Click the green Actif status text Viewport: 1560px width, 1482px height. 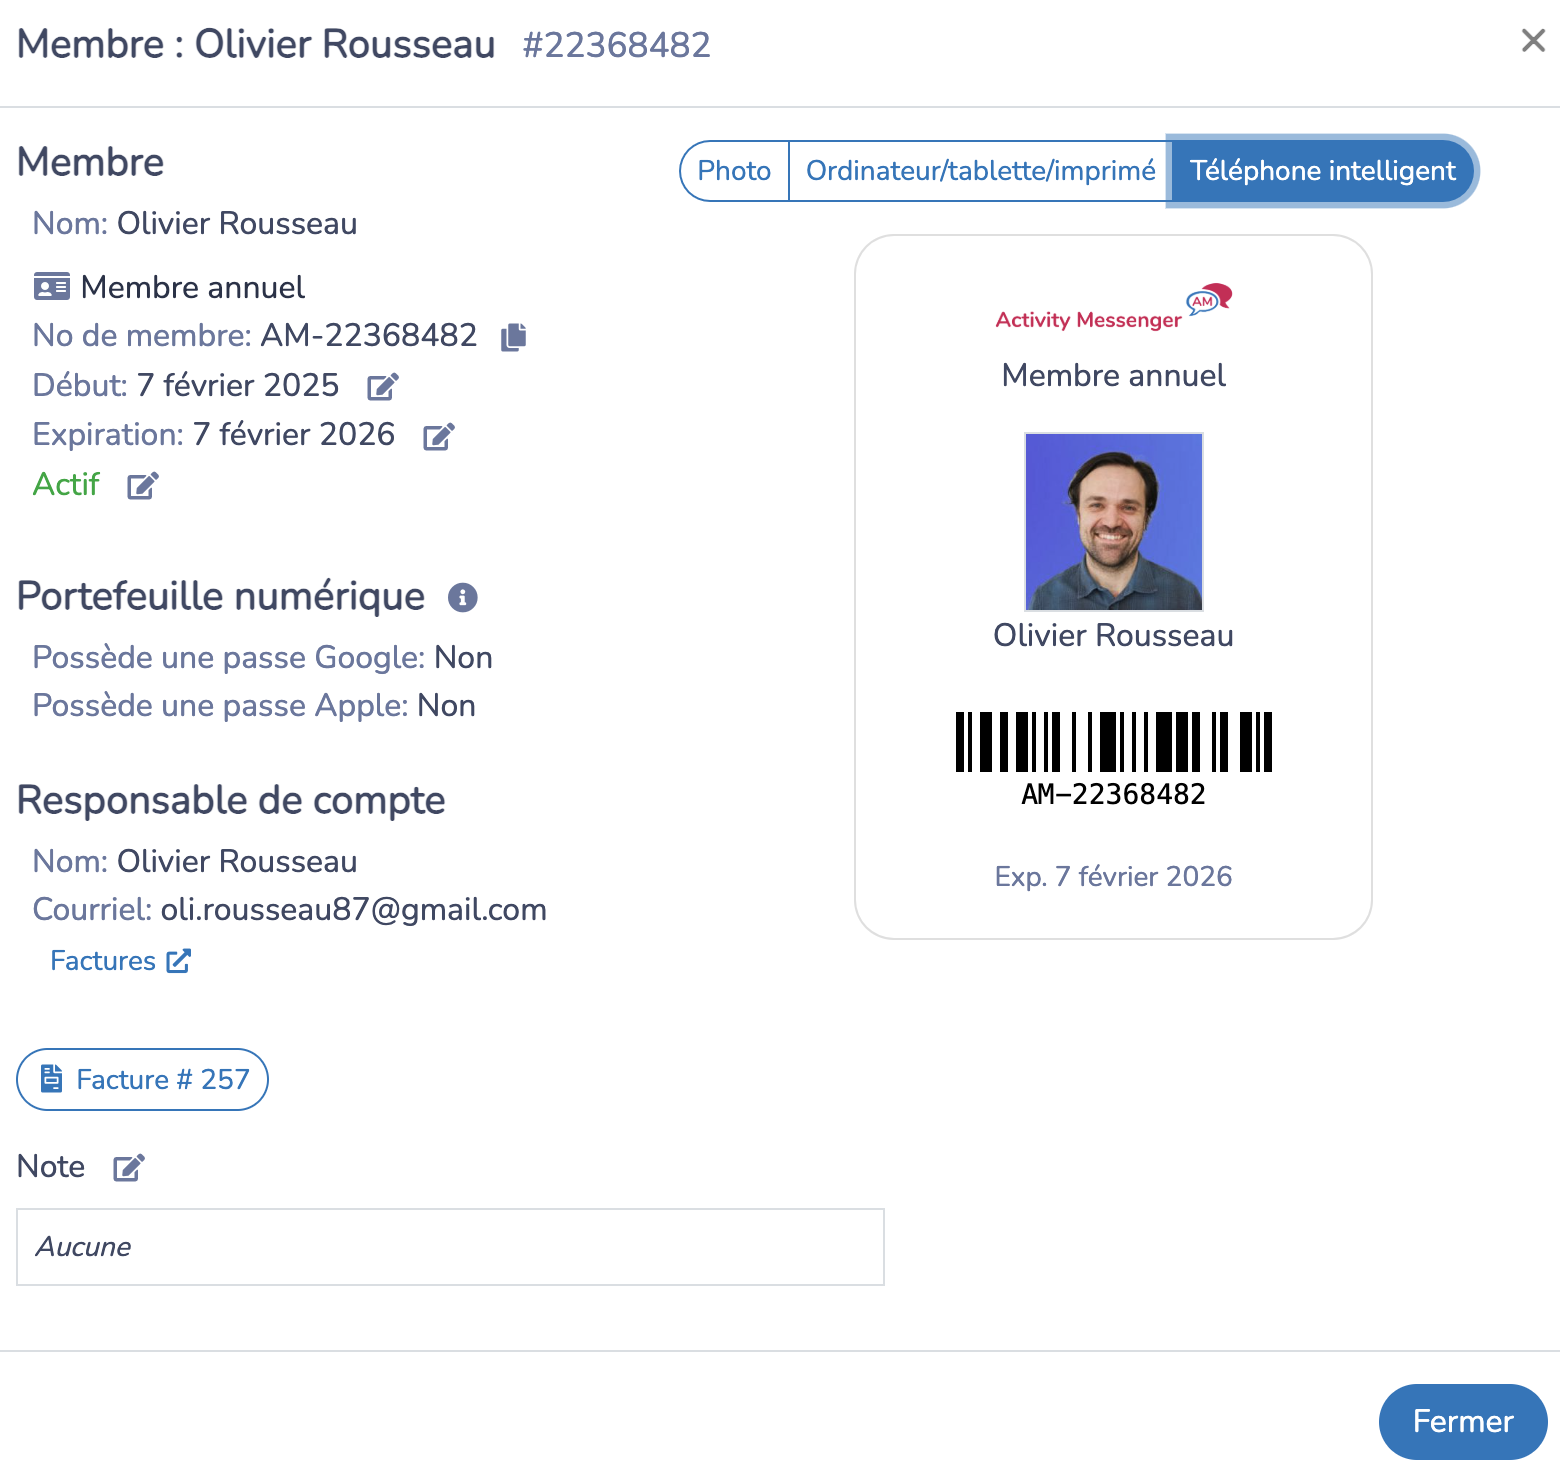click(x=66, y=485)
